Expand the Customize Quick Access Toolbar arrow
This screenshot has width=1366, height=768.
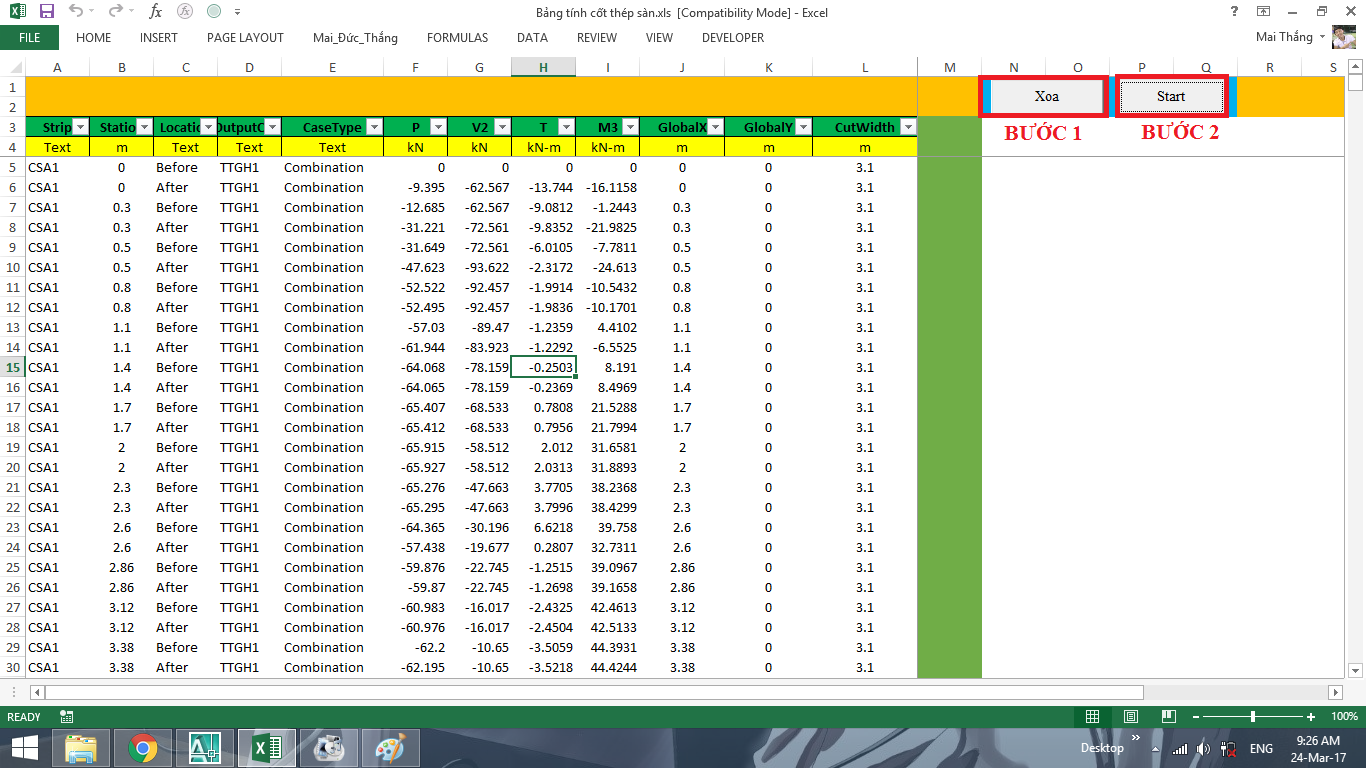click(x=237, y=13)
